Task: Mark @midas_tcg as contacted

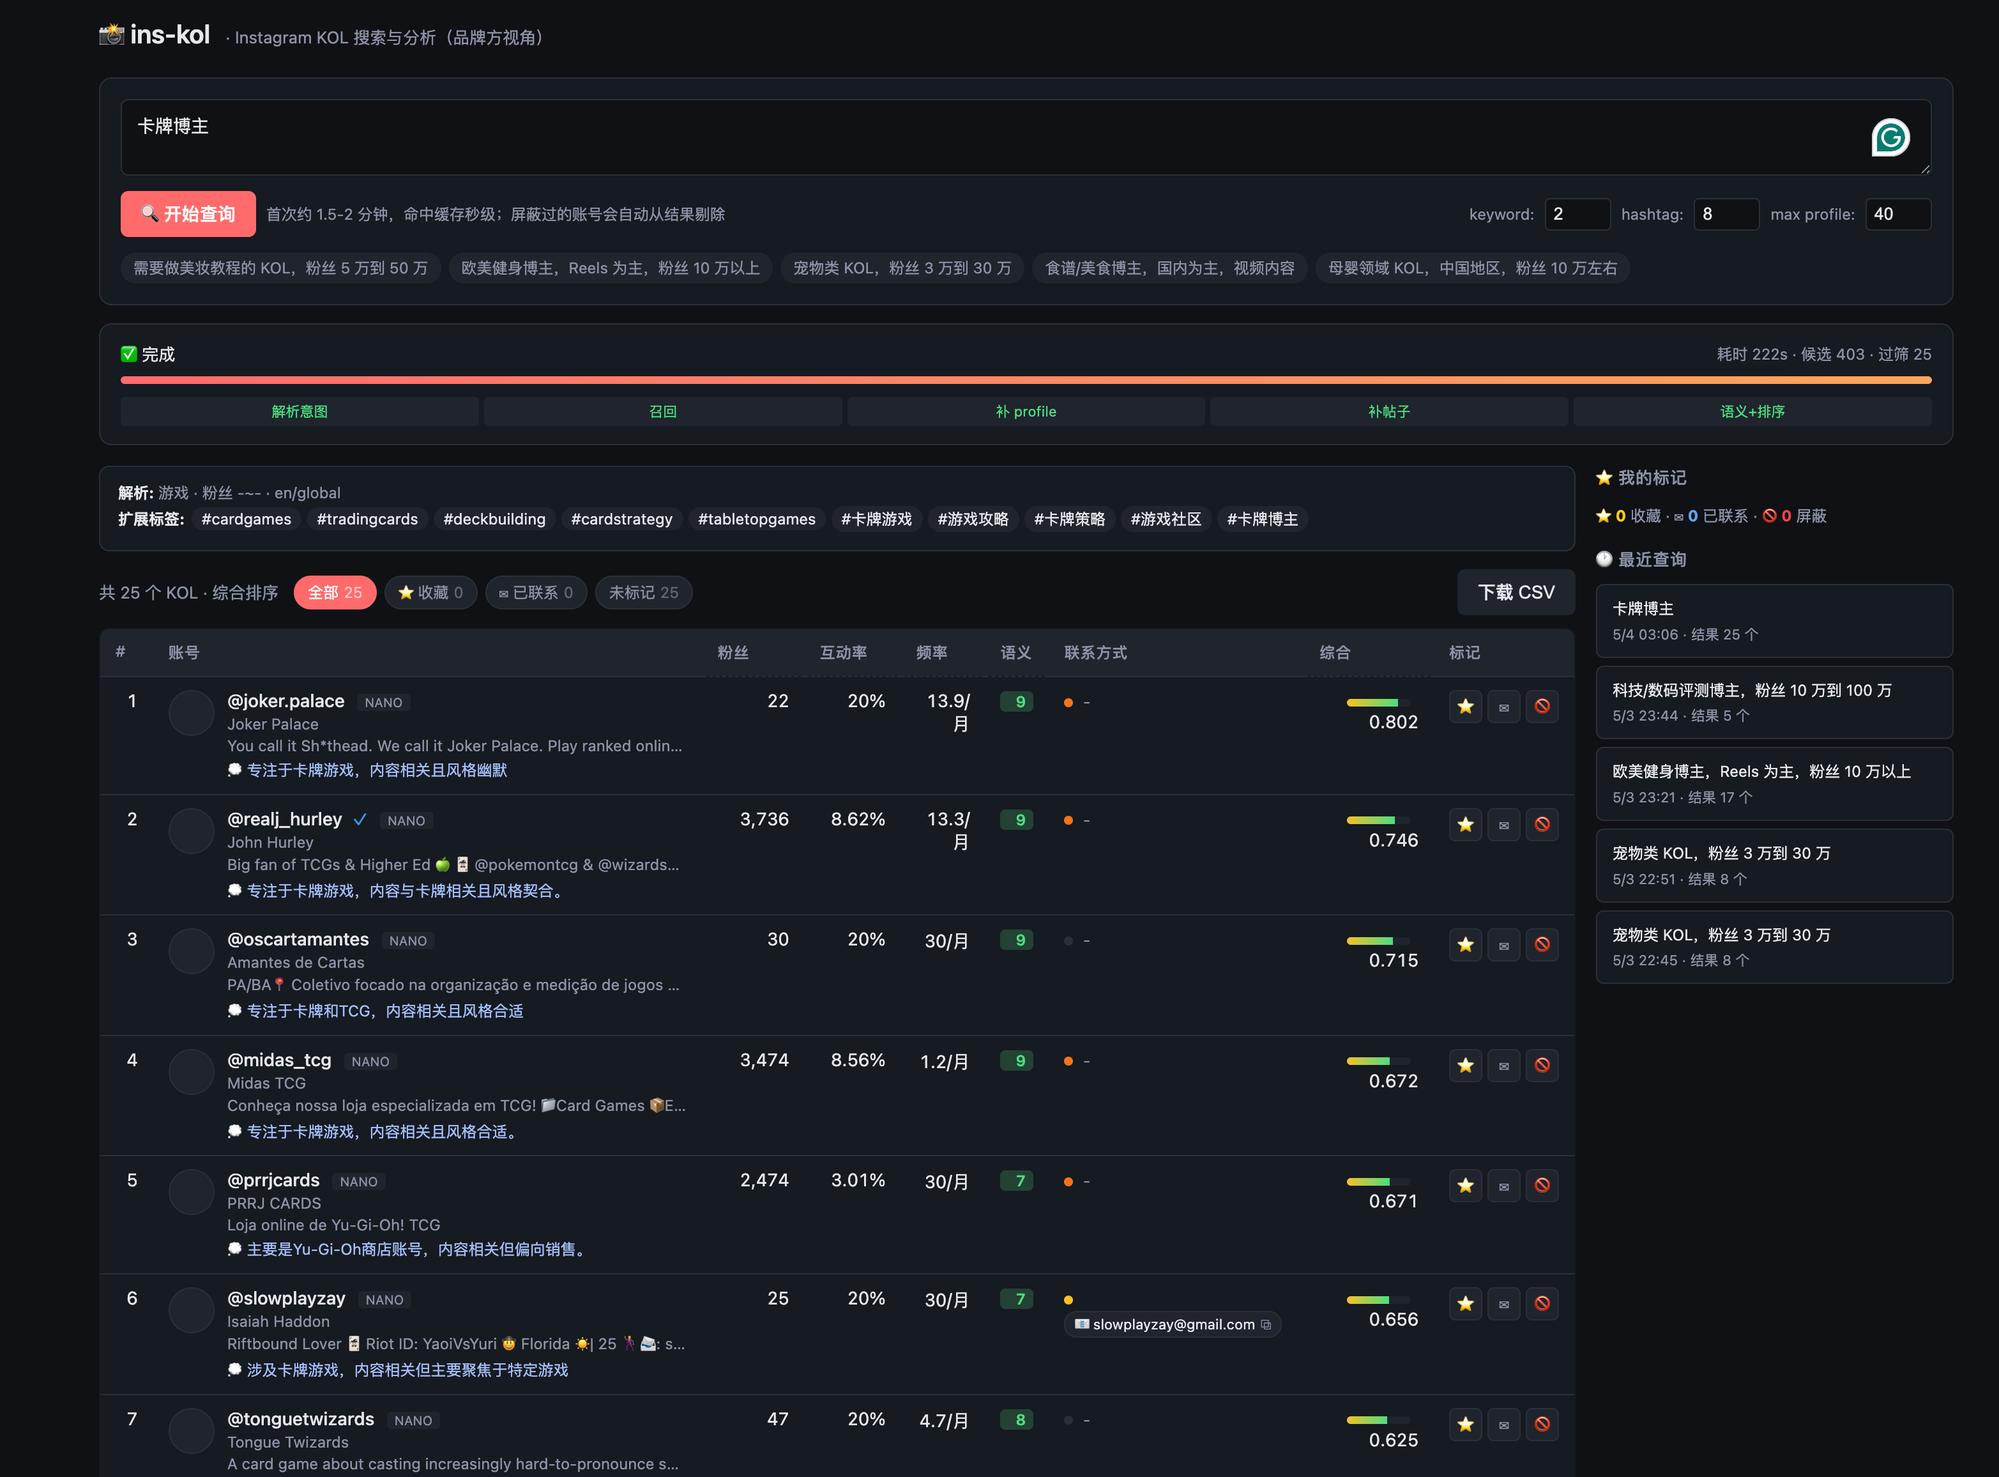Action: (1504, 1065)
